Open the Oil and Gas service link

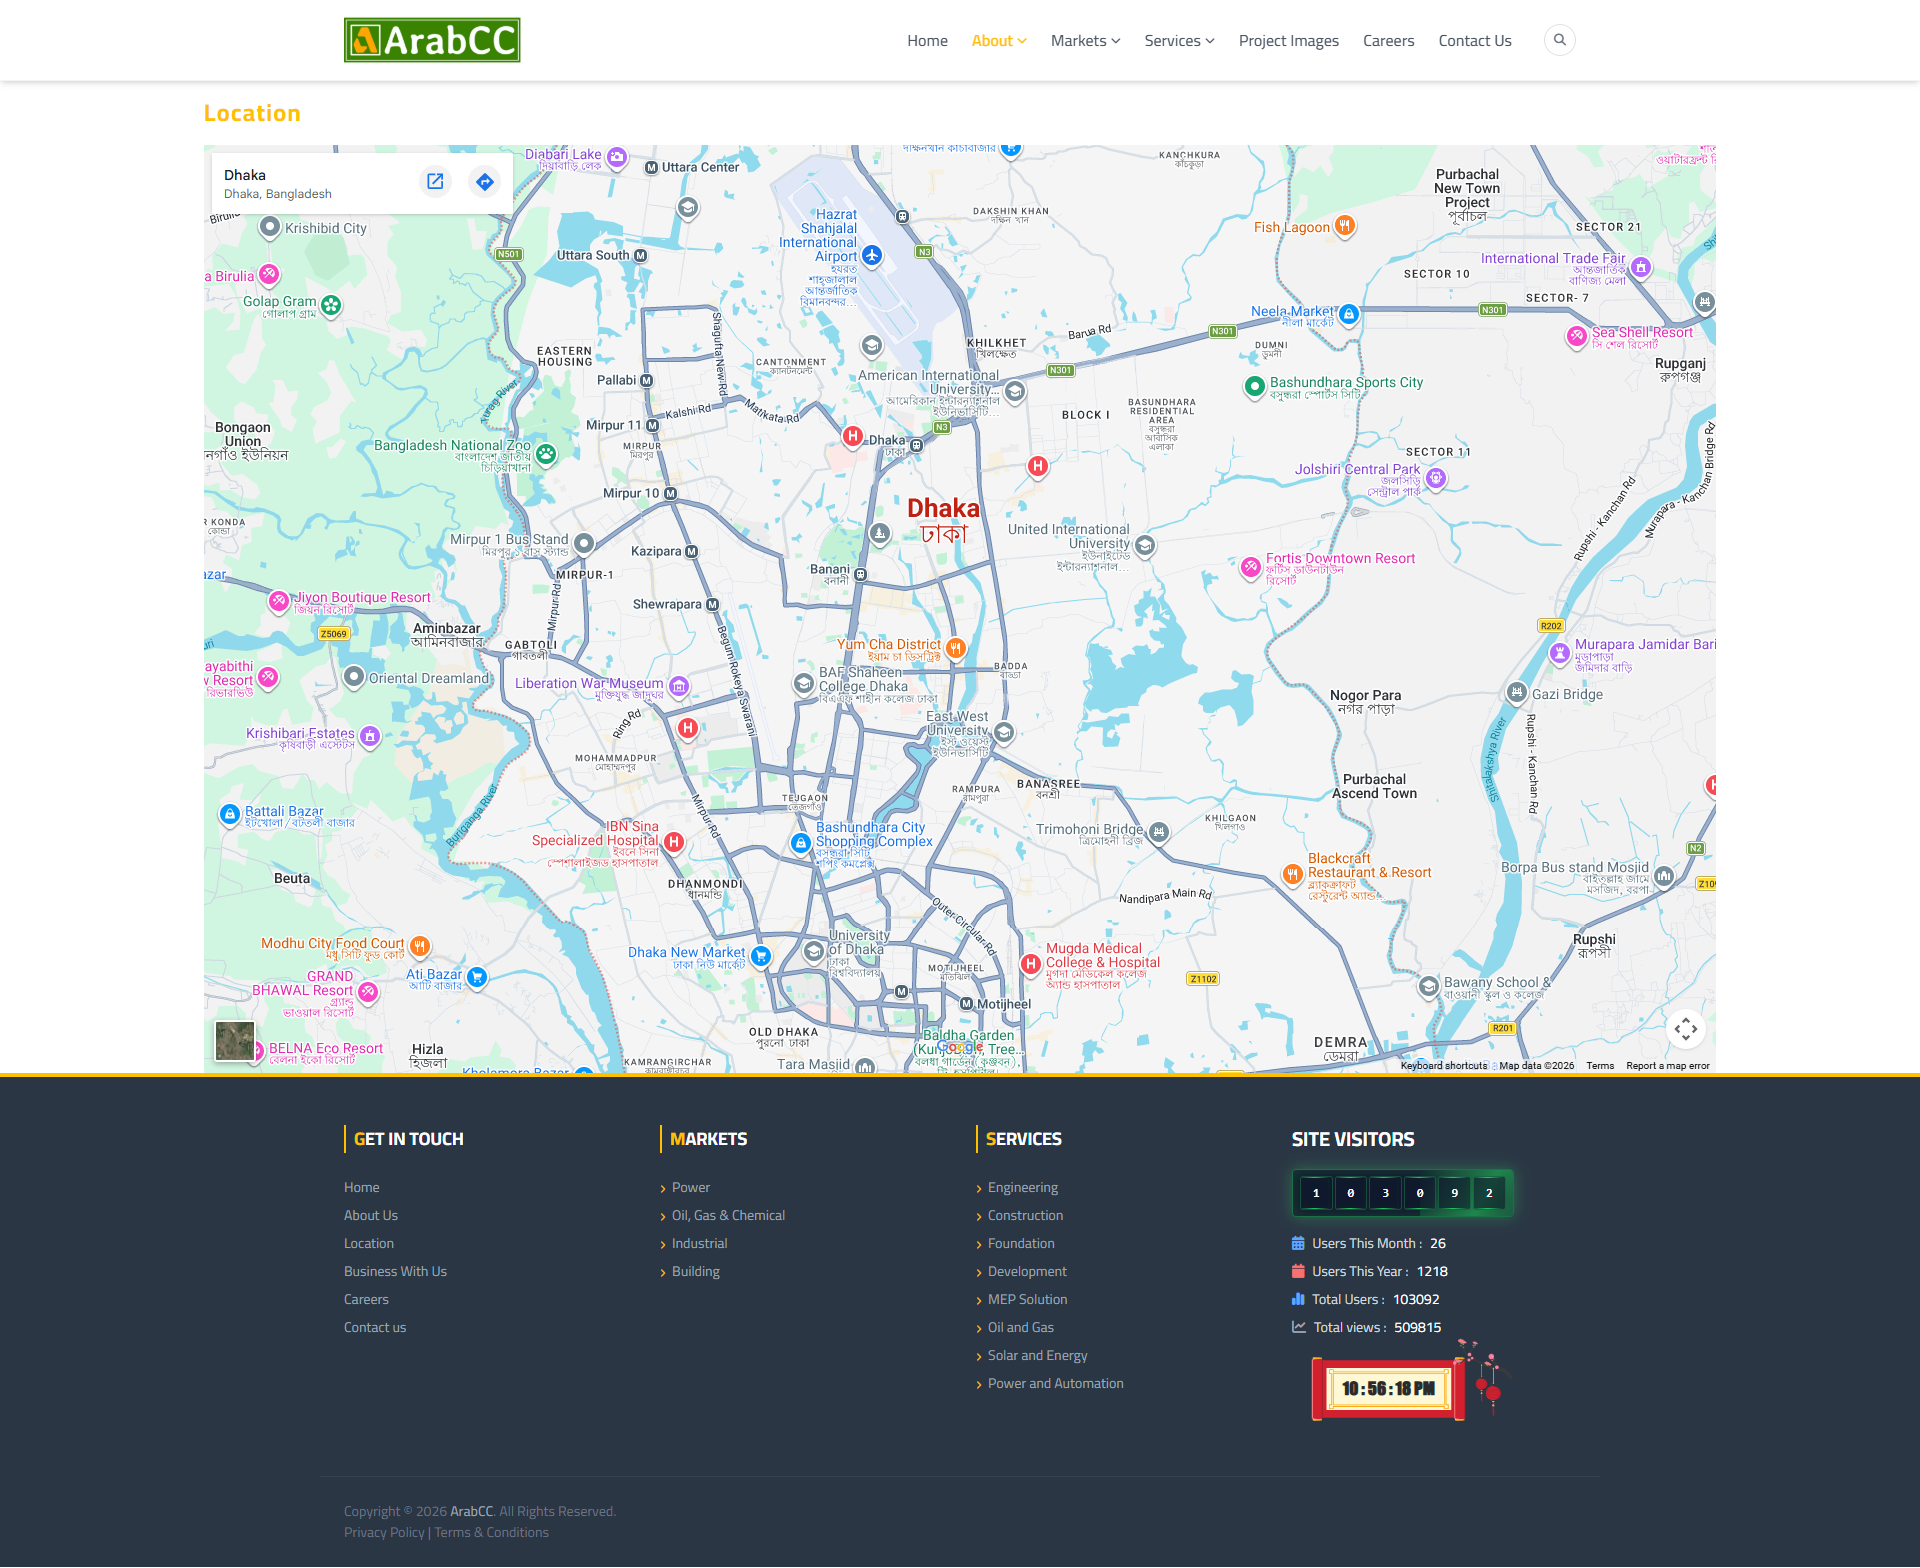click(1021, 1328)
